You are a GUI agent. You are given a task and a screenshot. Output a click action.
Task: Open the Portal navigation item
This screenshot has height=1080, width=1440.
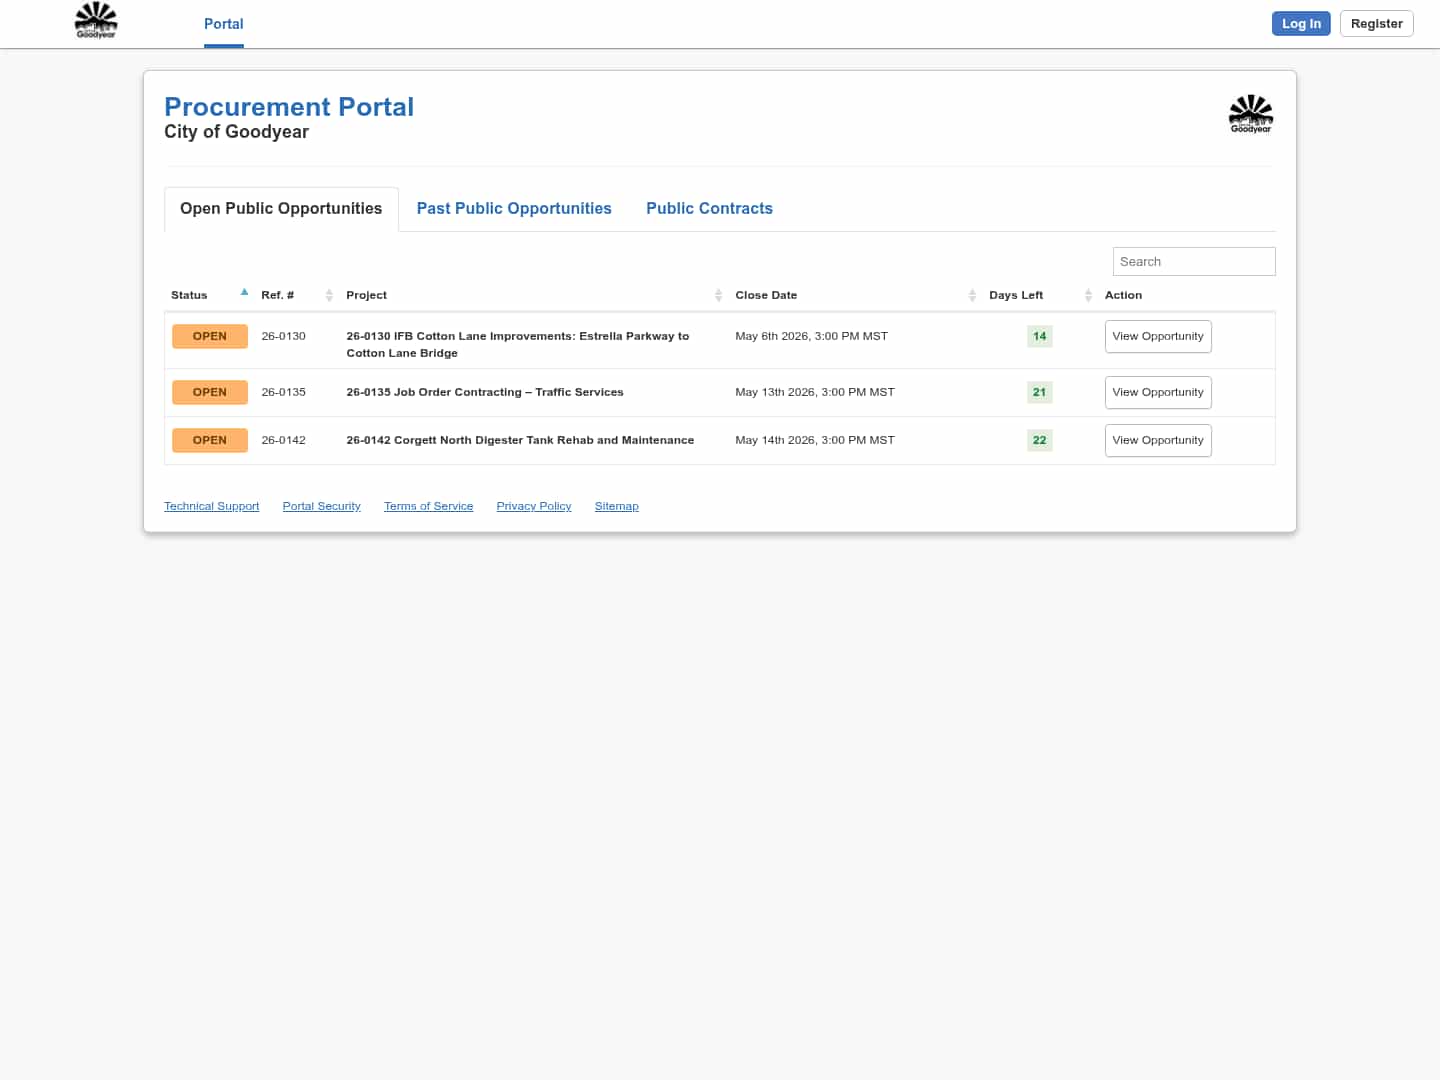[223, 24]
